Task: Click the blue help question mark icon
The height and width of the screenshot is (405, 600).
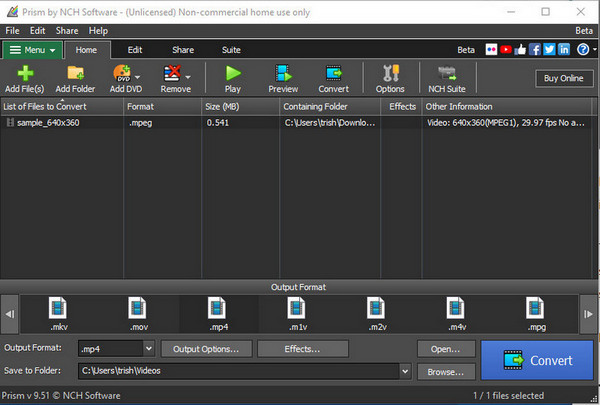Action: pyautogui.click(x=583, y=49)
